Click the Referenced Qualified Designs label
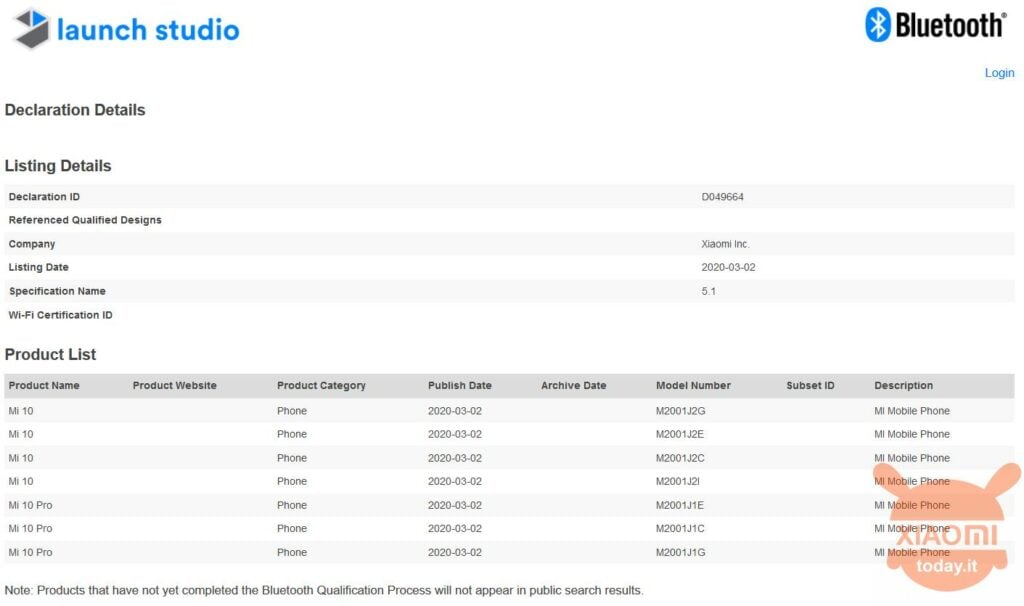 (x=85, y=220)
